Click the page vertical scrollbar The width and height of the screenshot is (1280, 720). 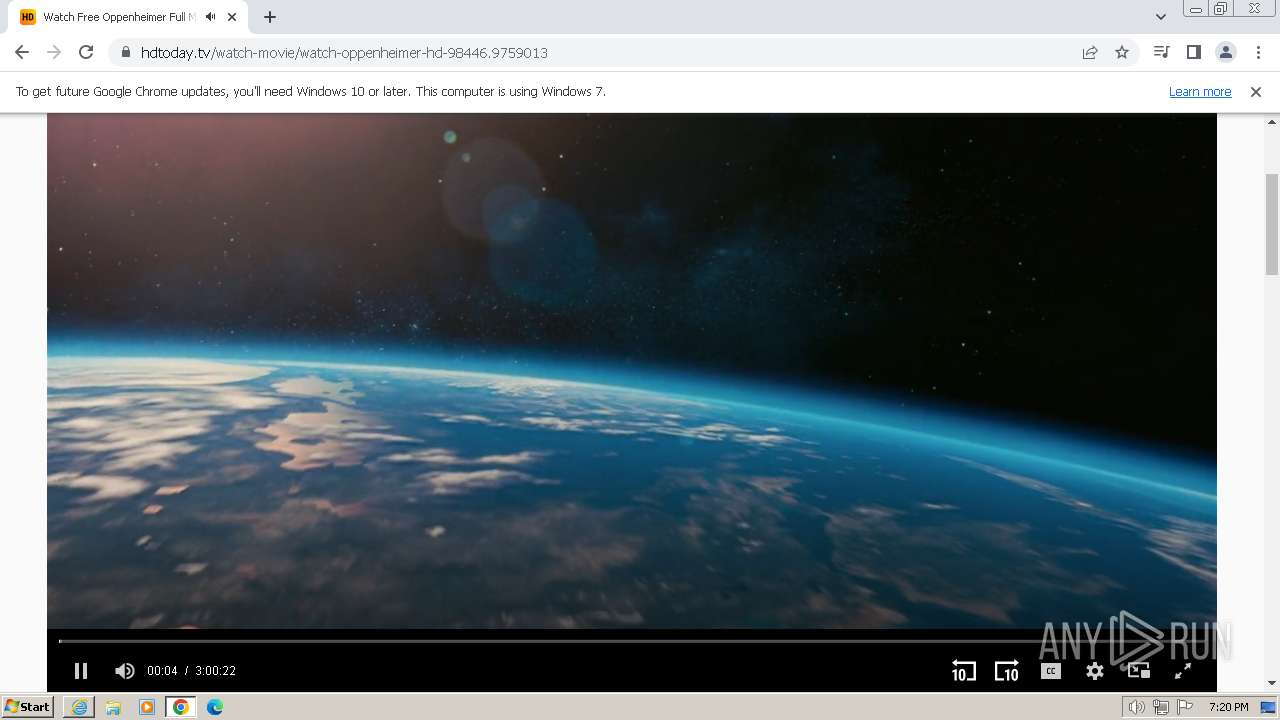click(x=1272, y=225)
